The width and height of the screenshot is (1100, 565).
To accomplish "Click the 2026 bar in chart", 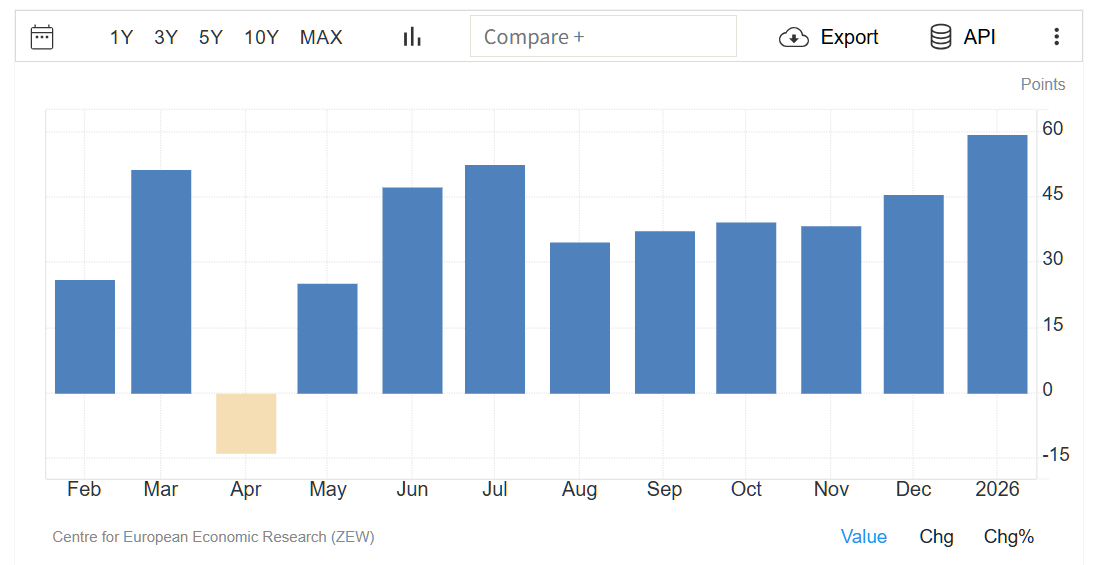I will (997, 264).
